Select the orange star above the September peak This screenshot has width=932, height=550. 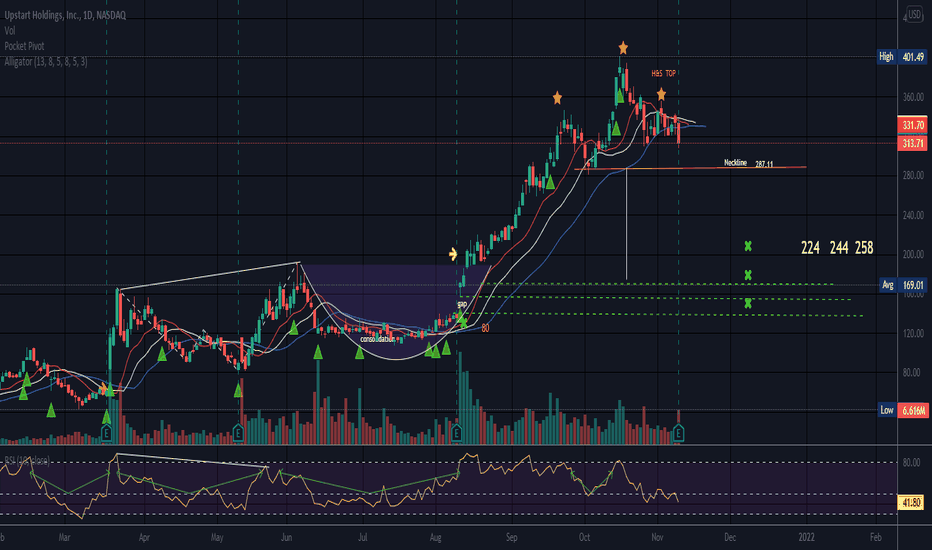[x=557, y=98]
